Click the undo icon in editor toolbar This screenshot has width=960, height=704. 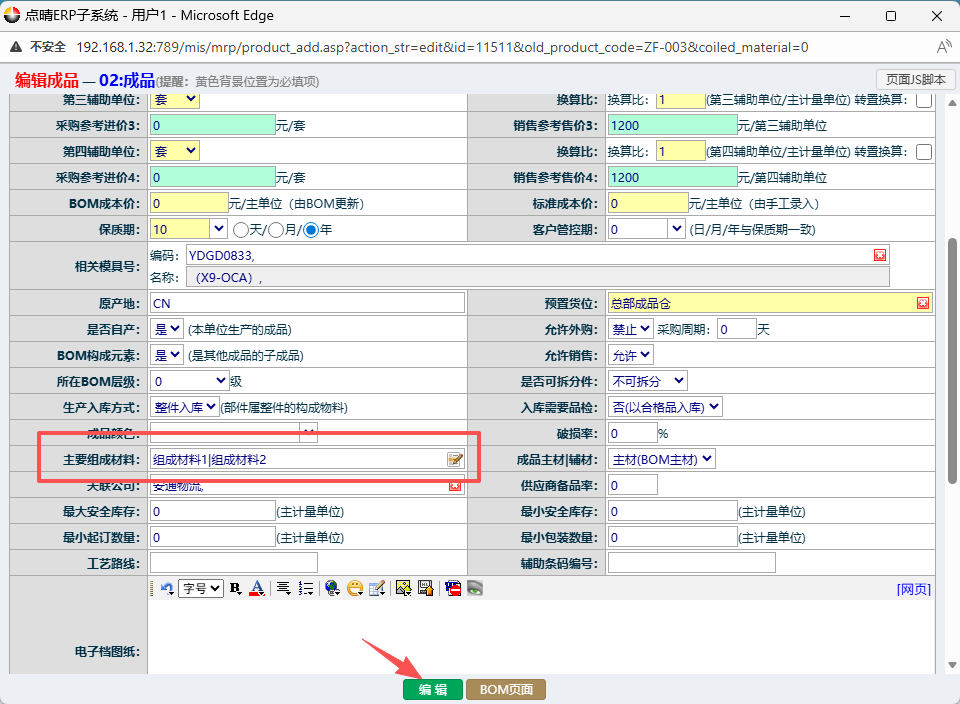[x=167, y=588]
